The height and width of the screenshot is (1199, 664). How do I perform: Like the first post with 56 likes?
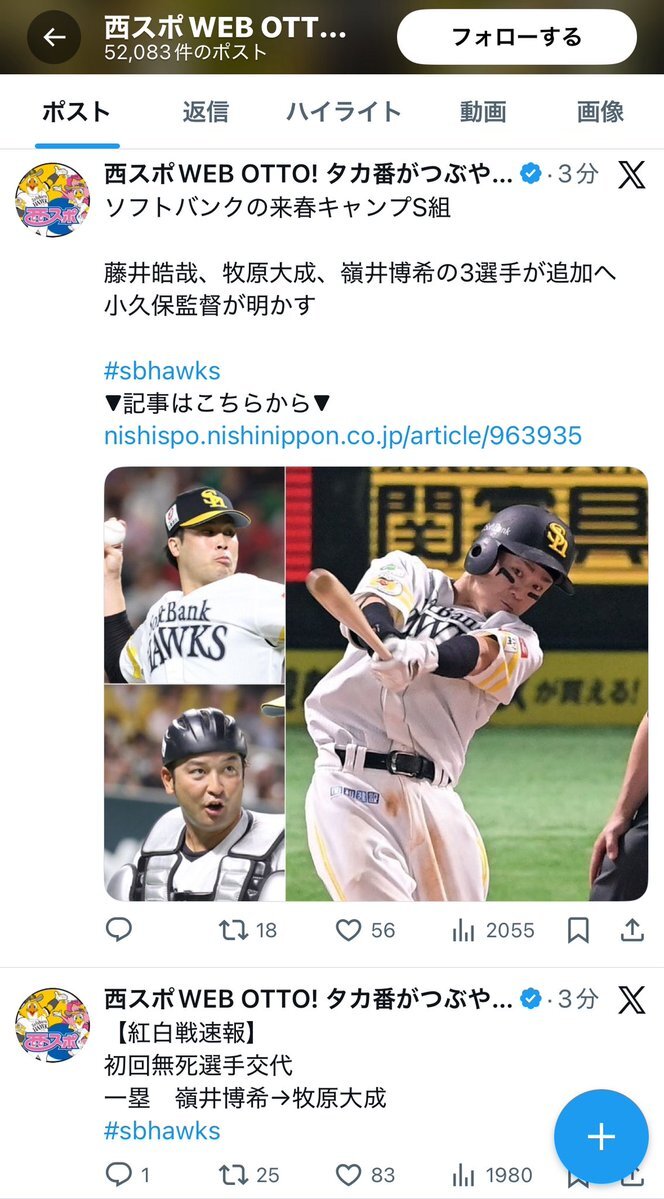point(365,930)
